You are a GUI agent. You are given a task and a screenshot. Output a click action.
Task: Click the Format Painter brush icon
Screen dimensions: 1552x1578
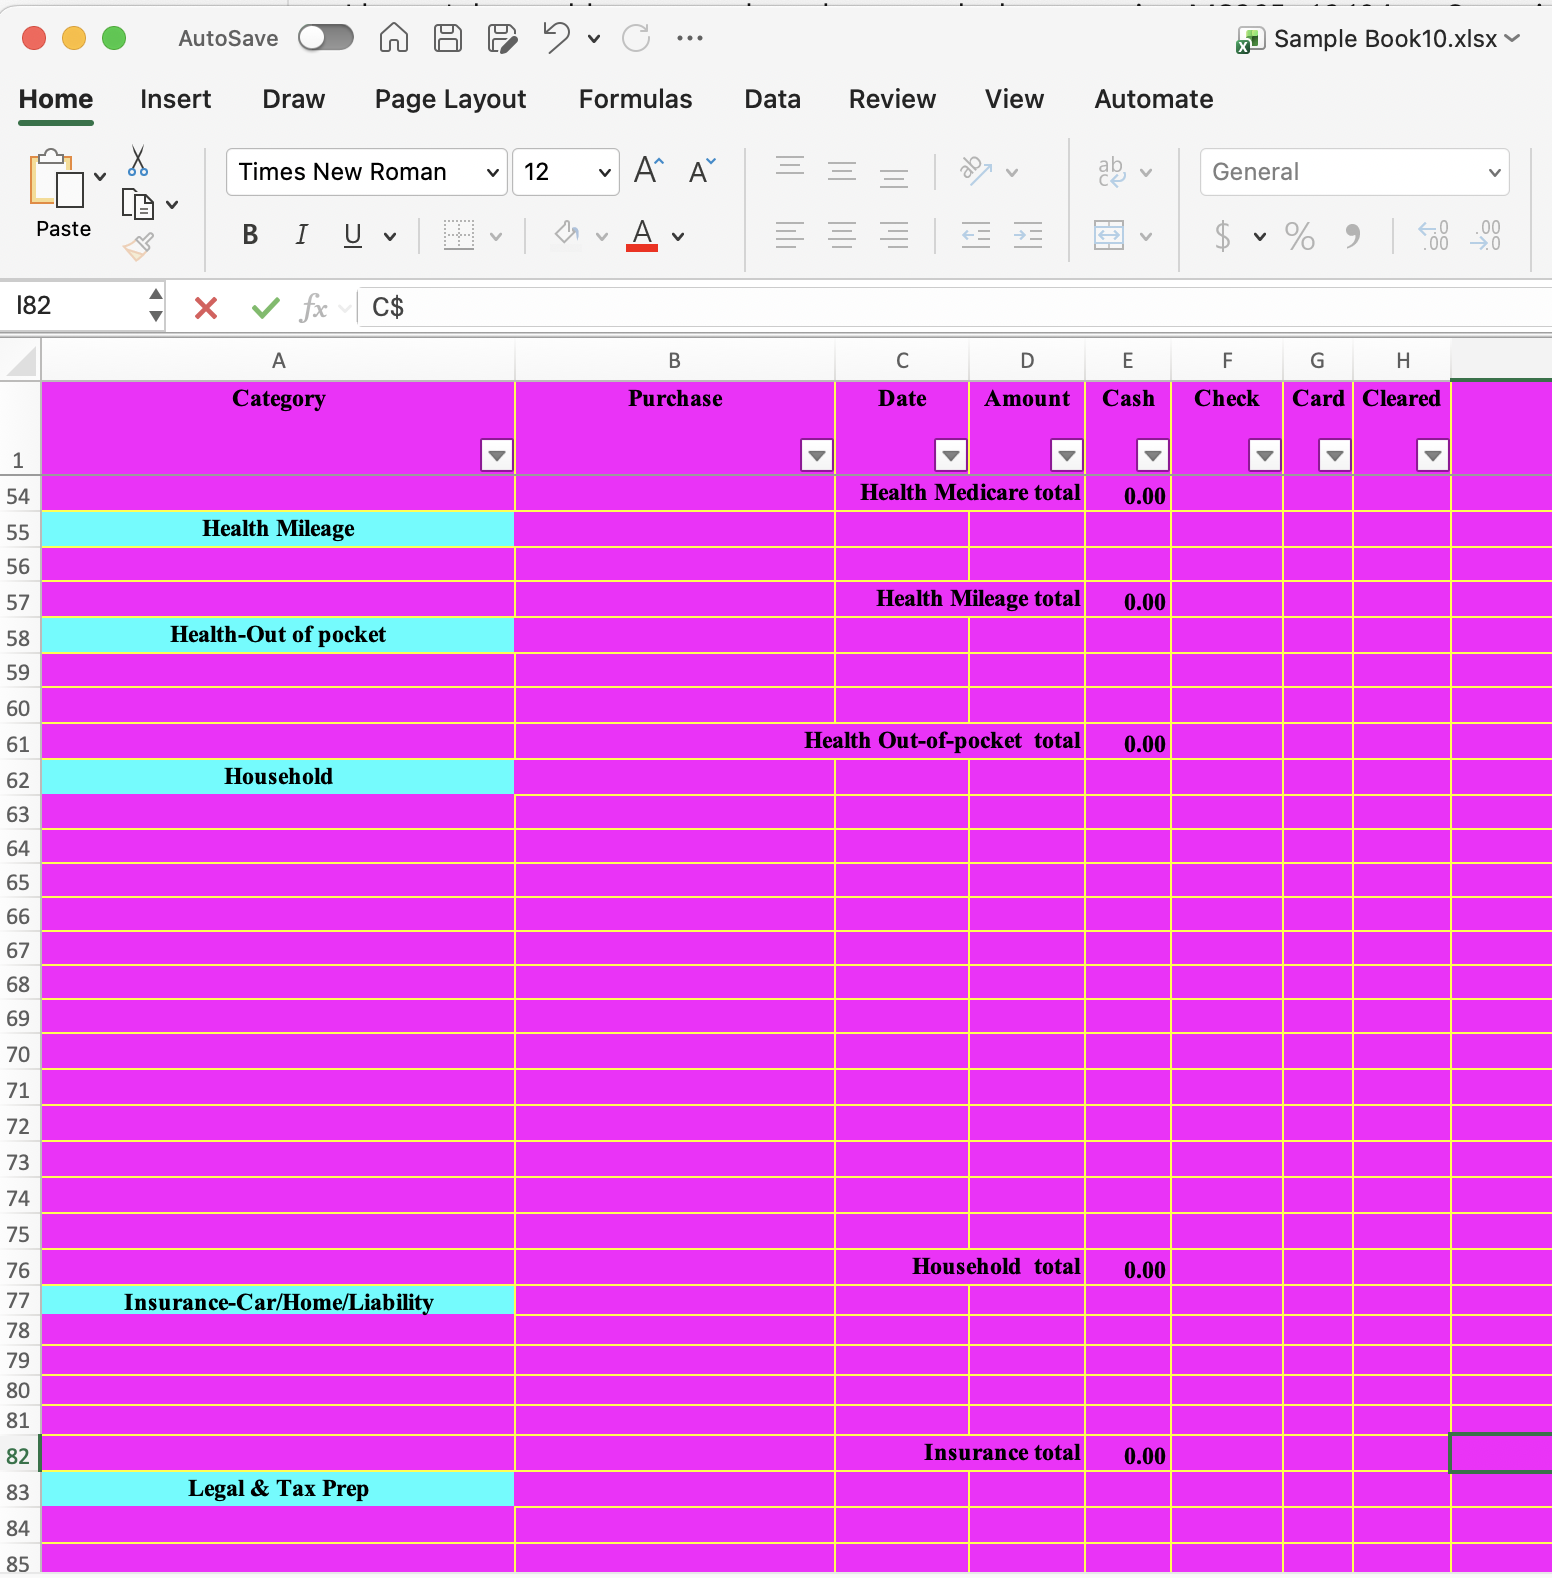click(138, 246)
